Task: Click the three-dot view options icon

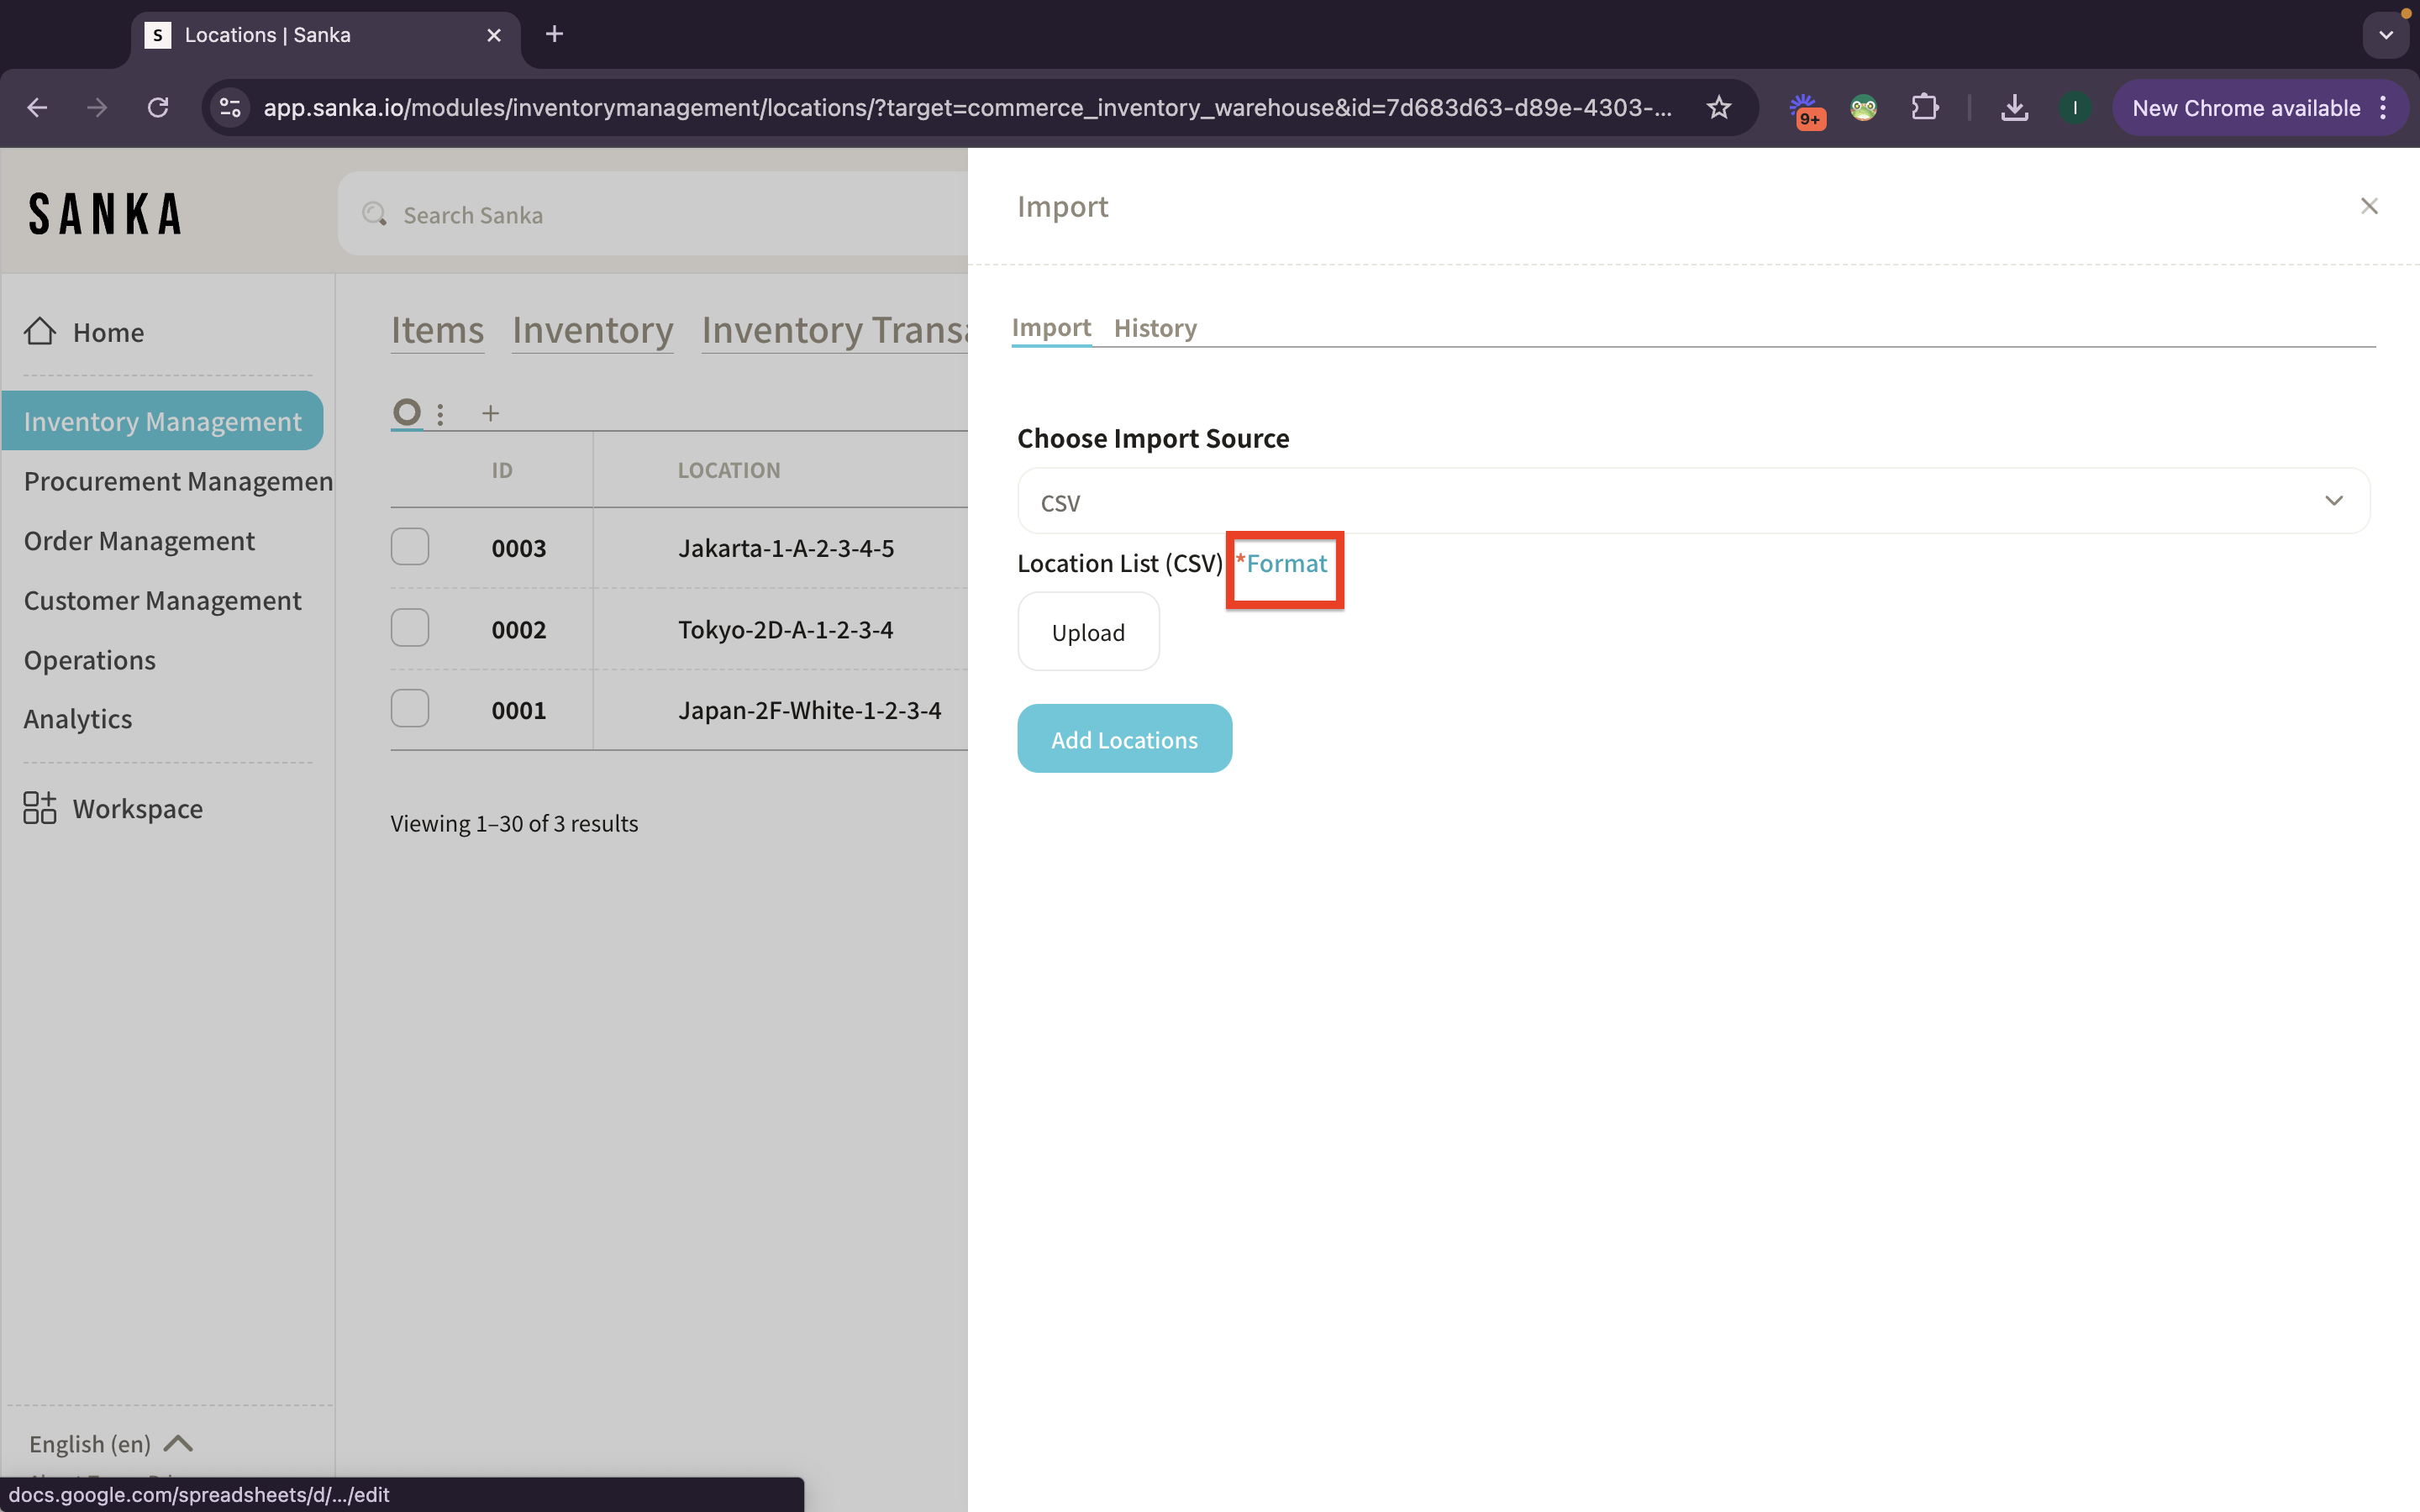Action: [440, 414]
